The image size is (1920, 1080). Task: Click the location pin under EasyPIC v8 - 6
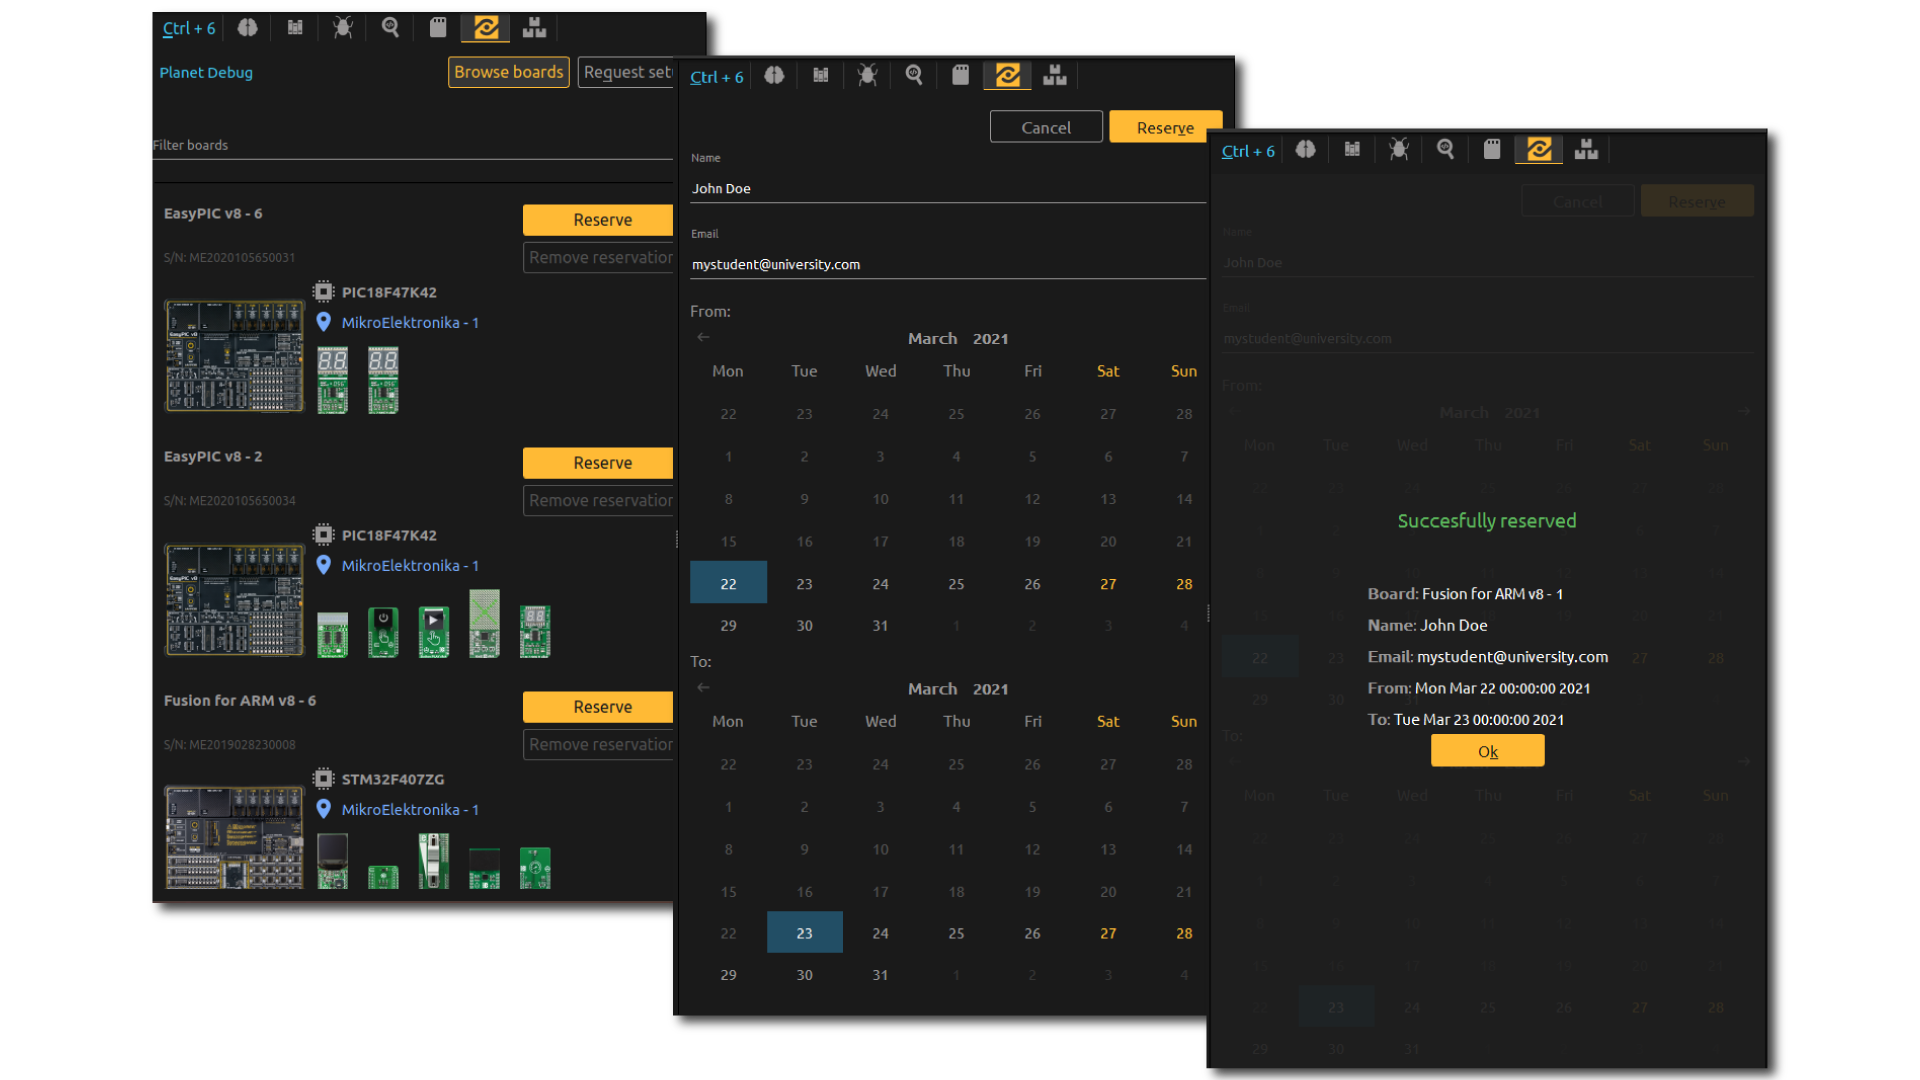click(x=323, y=322)
